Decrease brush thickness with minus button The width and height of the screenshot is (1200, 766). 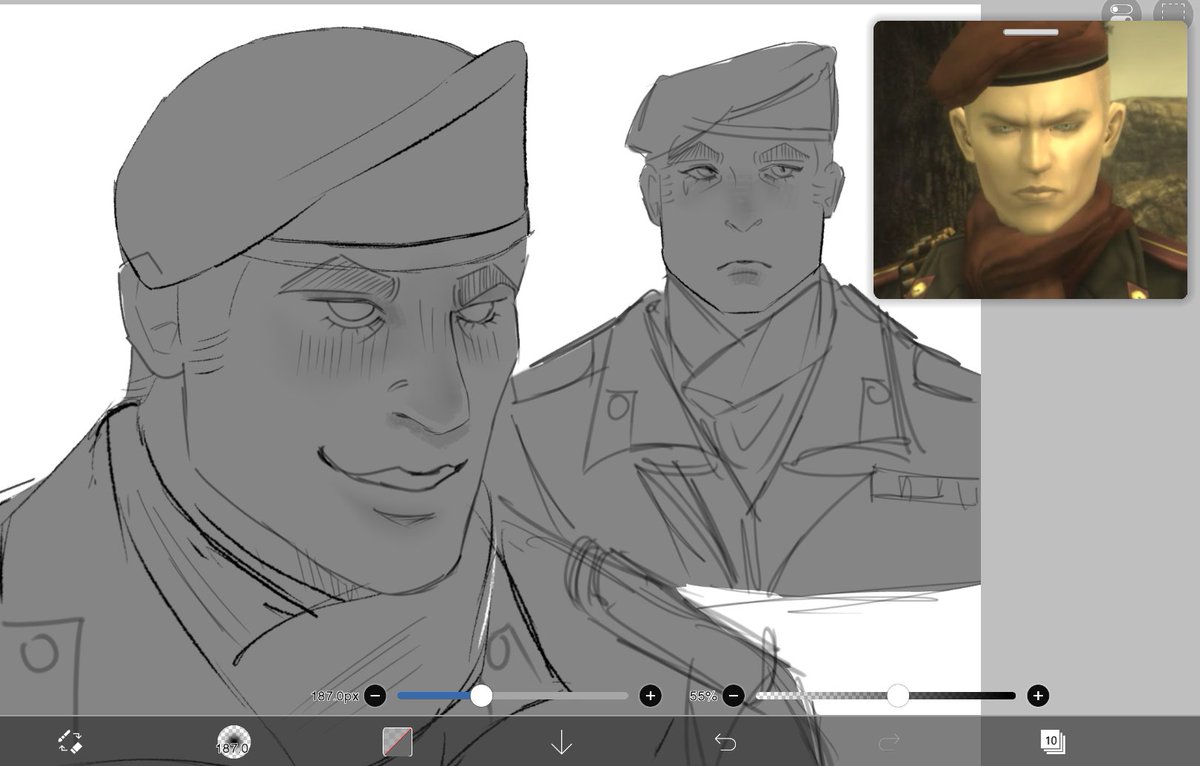[375, 695]
